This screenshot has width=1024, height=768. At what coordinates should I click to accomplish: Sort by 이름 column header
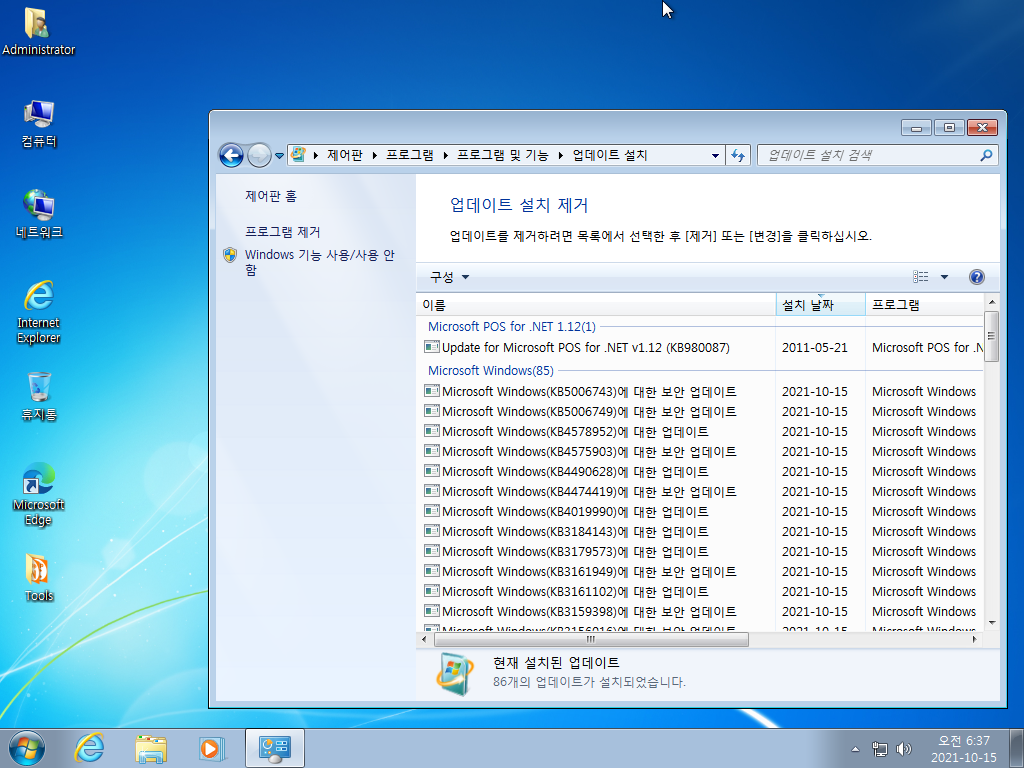[x=596, y=305]
